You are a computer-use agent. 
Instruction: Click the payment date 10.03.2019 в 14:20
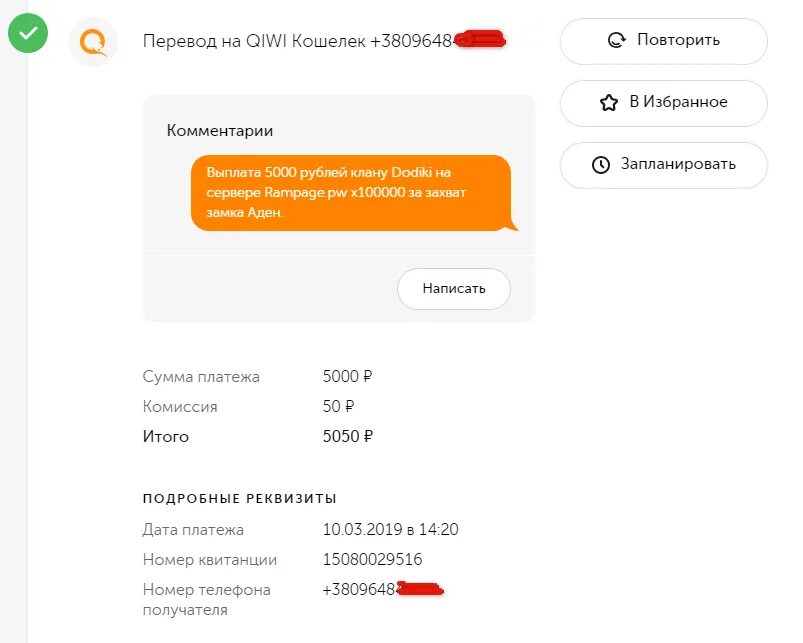[x=390, y=530]
